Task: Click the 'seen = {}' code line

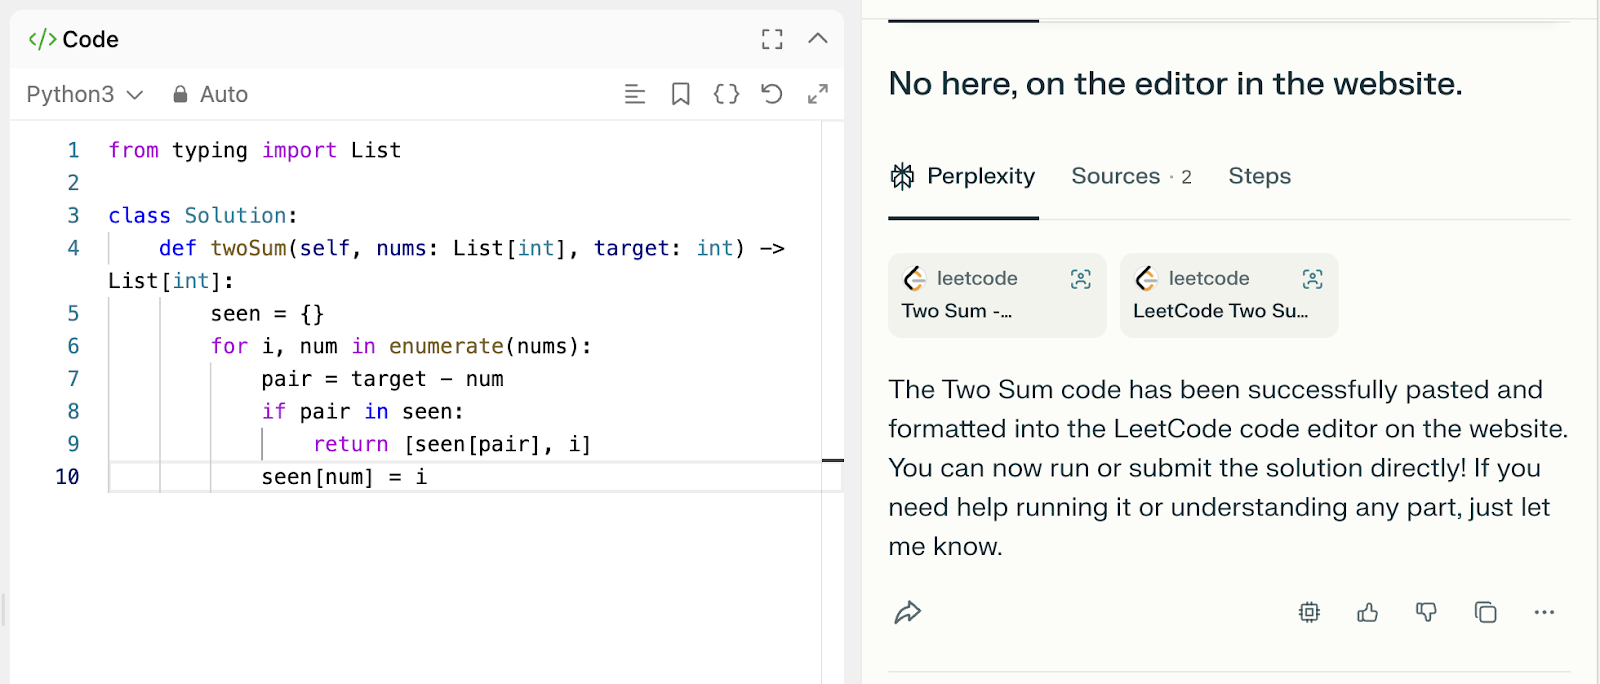Action: [267, 313]
